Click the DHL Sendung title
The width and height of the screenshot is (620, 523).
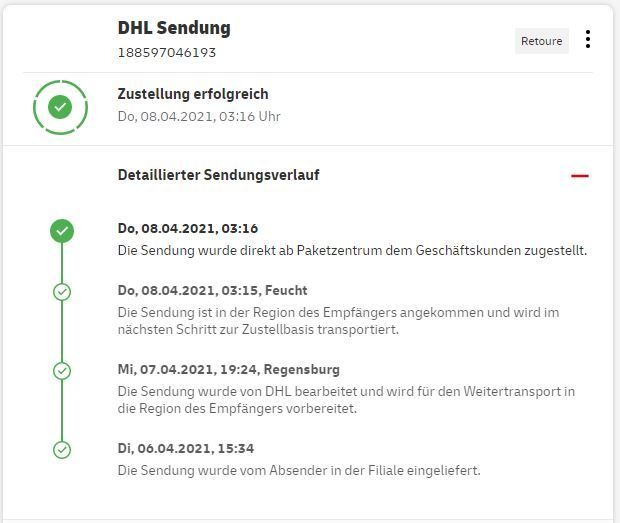174,28
